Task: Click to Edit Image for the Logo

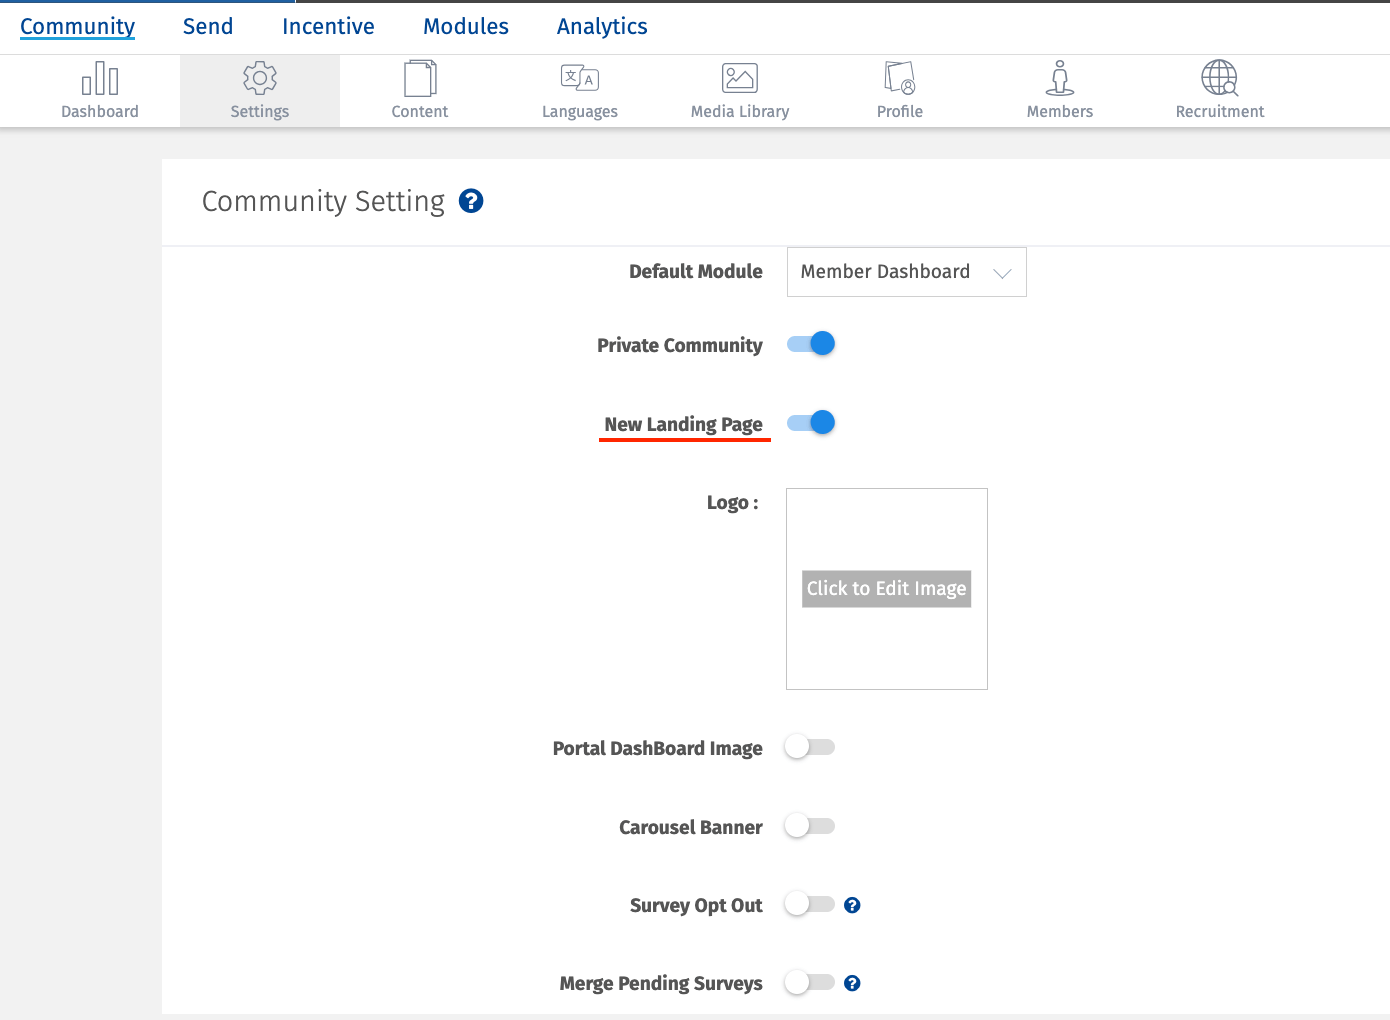Action: 886,589
